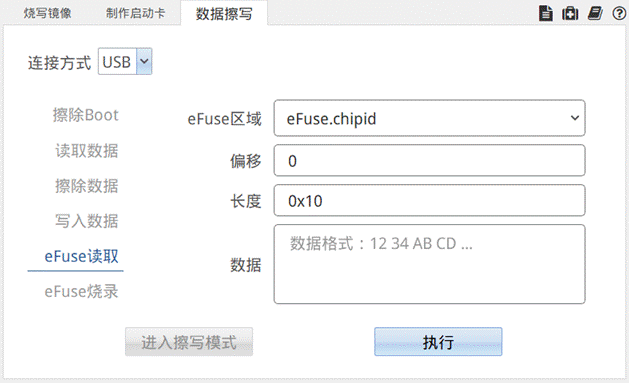Click the 进入擦写模式 button
The width and height of the screenshot is (629, 383).
coord(189,342)
